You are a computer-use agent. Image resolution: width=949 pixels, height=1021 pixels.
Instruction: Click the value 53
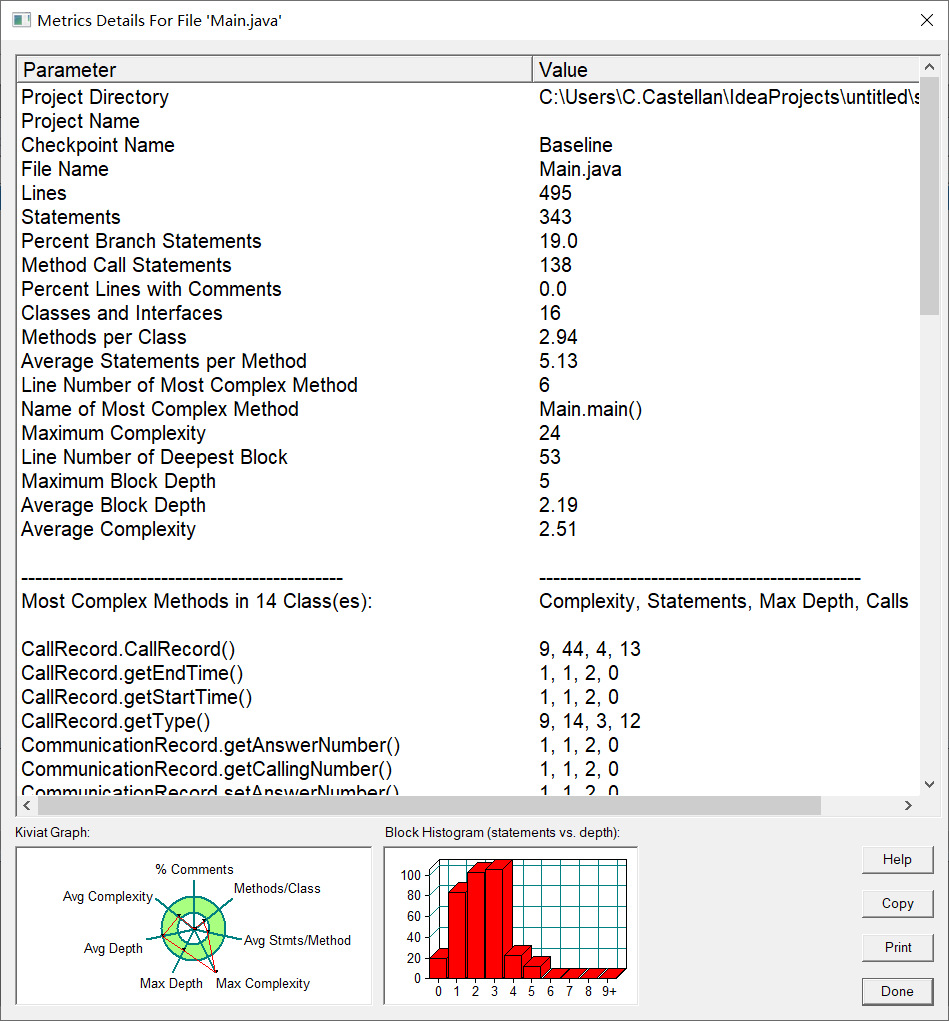click(x=550, y=457)
